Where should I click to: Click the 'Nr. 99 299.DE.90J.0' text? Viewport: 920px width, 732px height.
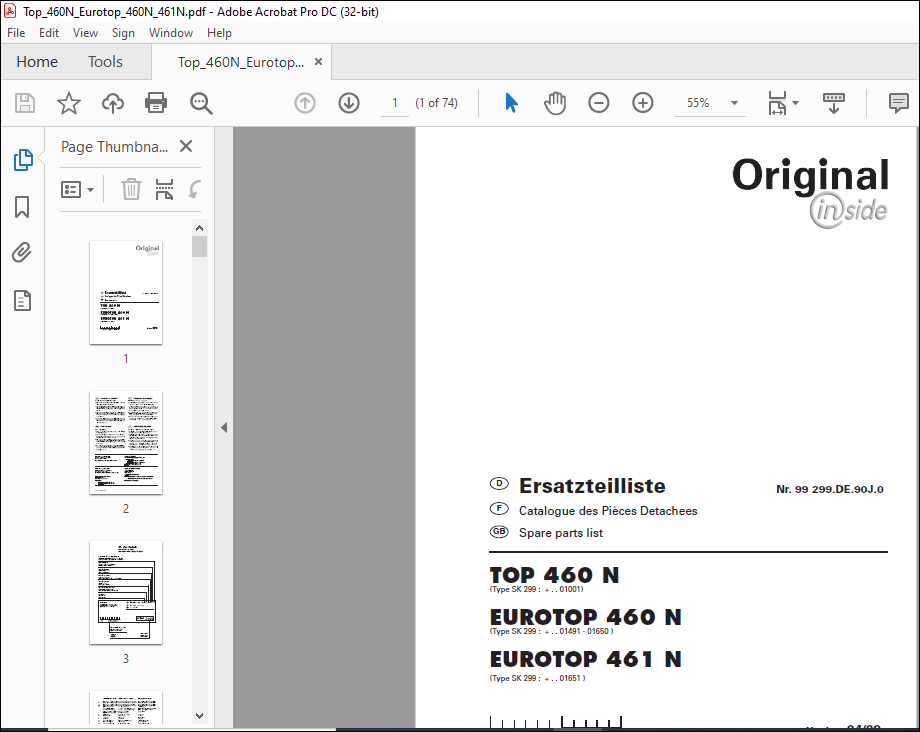[x=830, y=489]
